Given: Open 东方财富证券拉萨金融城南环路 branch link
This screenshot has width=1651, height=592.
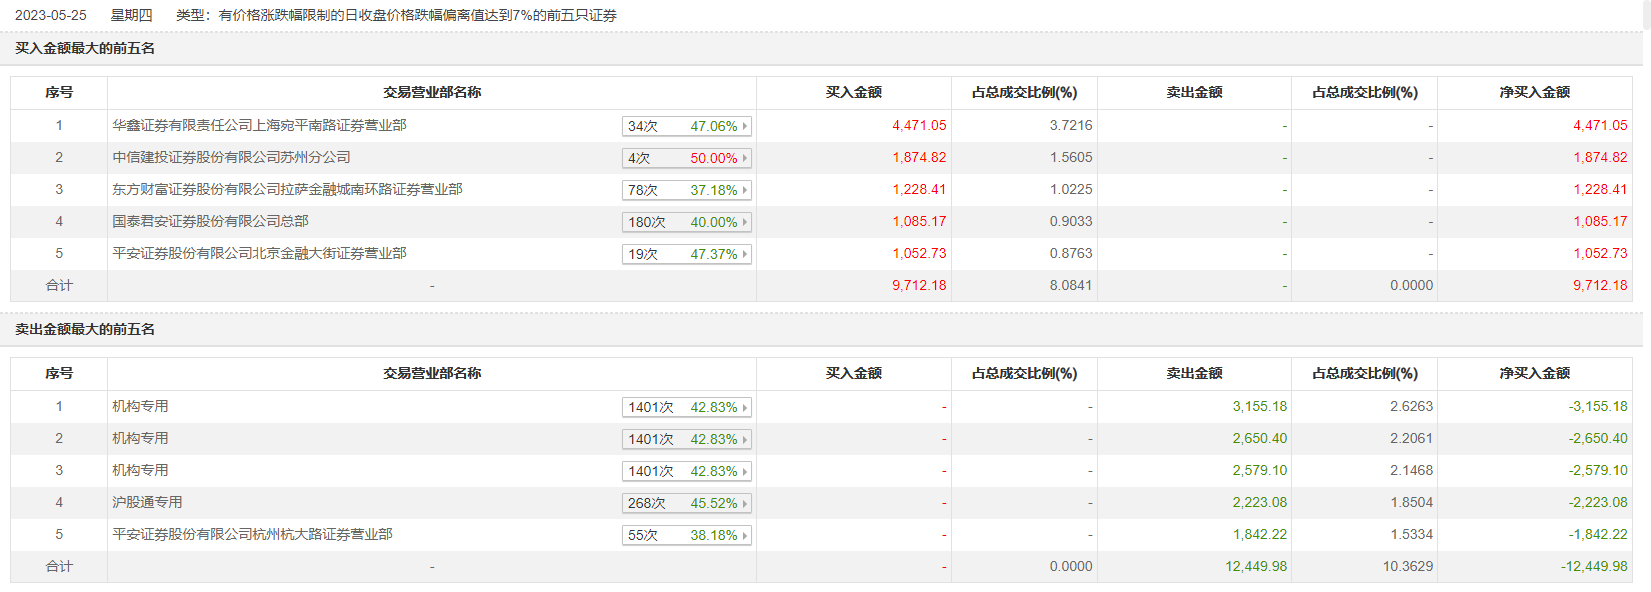Looking at the screenshot, I should [x=287, y=189].
